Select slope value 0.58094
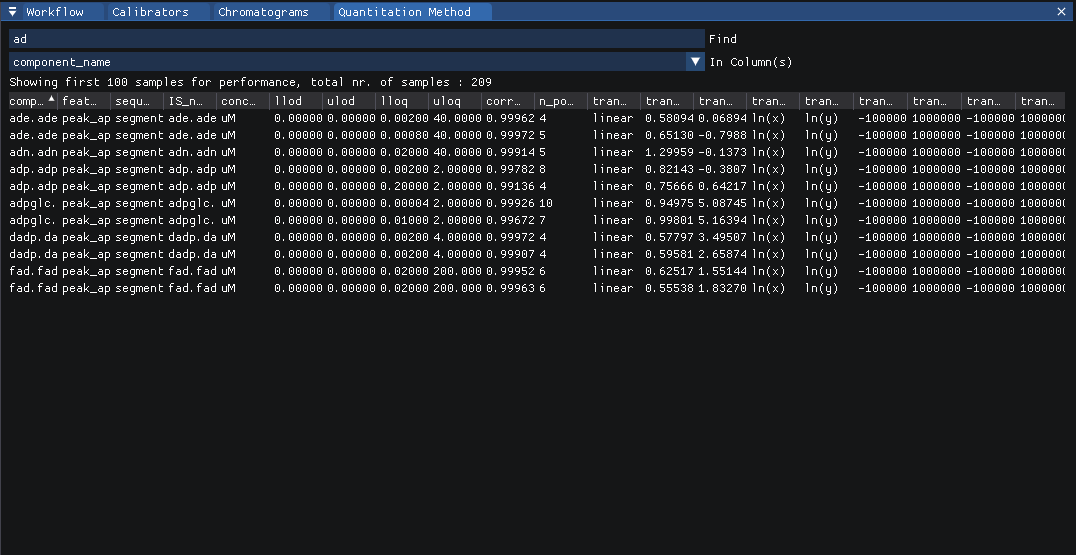This screenshot has height=555, width=1076. pyautogui.click(x=669, y=118)
